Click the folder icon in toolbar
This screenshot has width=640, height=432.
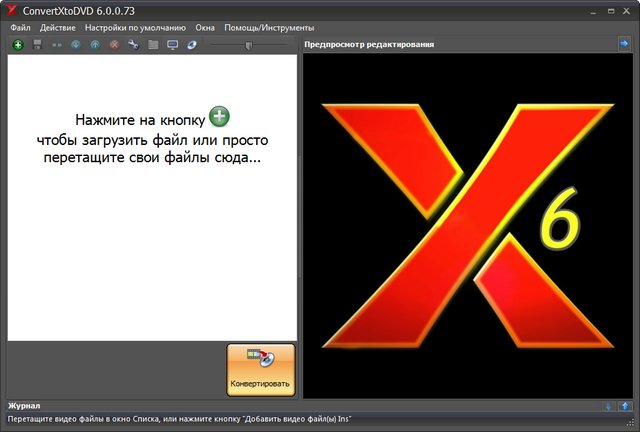pyautogui.click(x=153, y=45)
